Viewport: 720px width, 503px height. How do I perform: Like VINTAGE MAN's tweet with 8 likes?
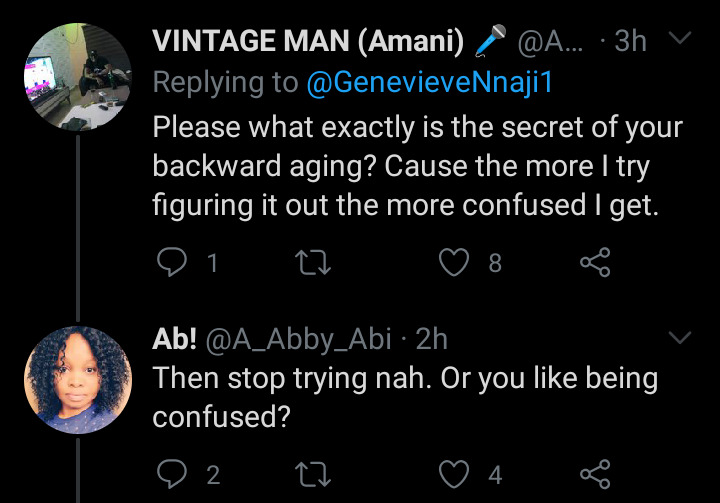click(x=457, y=262)
